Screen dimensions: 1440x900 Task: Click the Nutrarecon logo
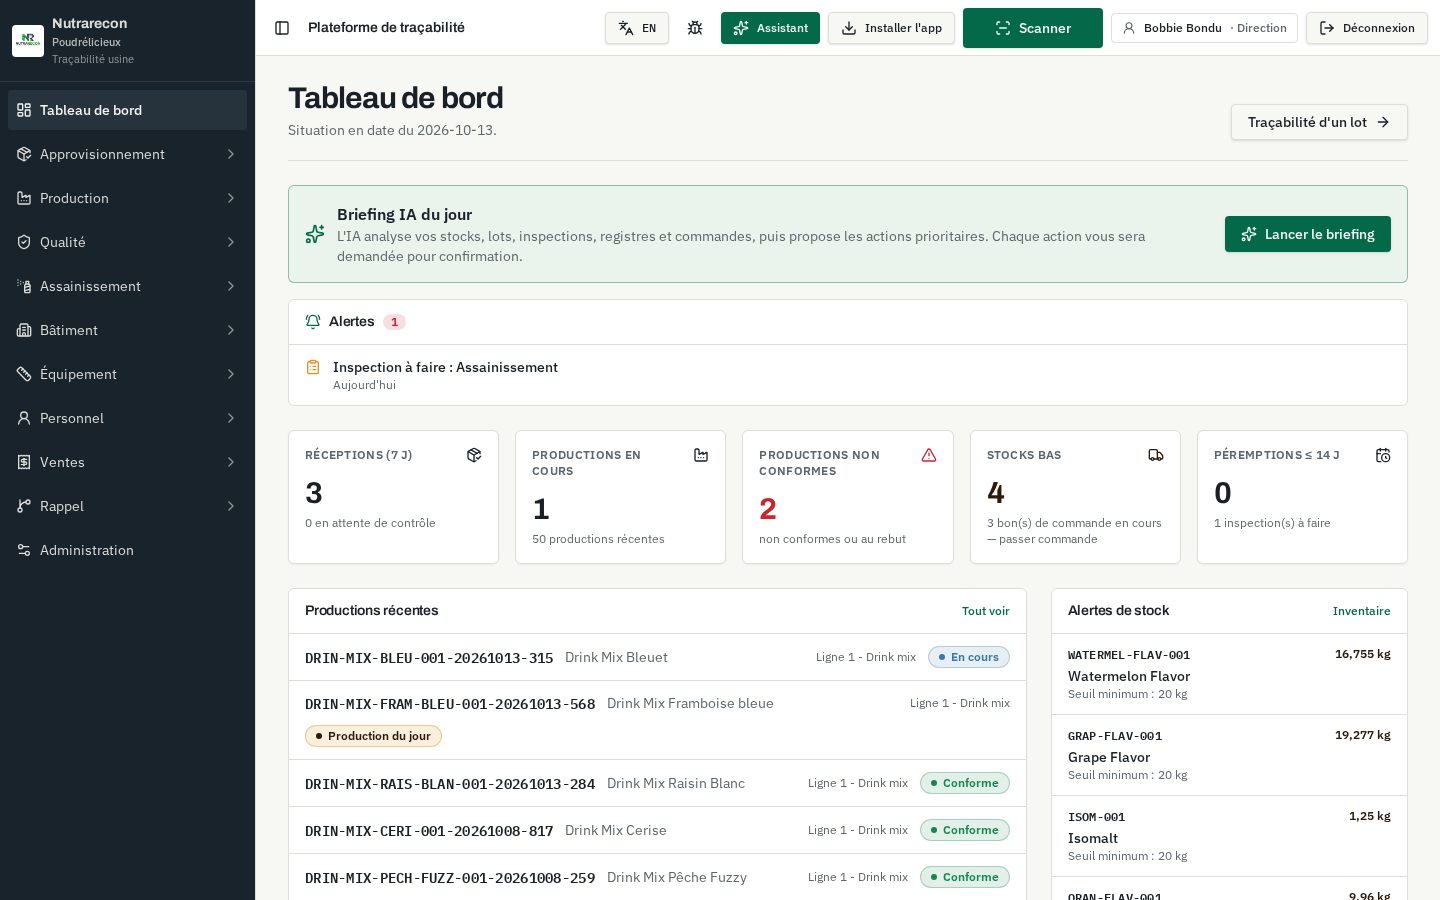click(x=28, y=41)
